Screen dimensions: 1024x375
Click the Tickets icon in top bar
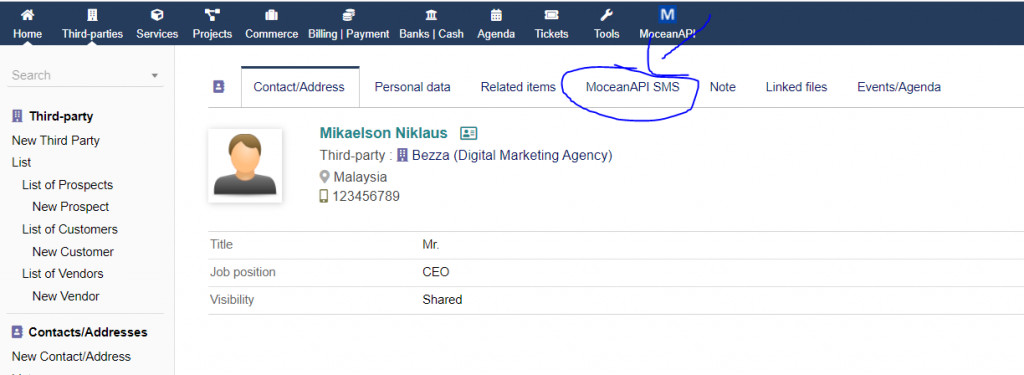click(x=551, y=14)
